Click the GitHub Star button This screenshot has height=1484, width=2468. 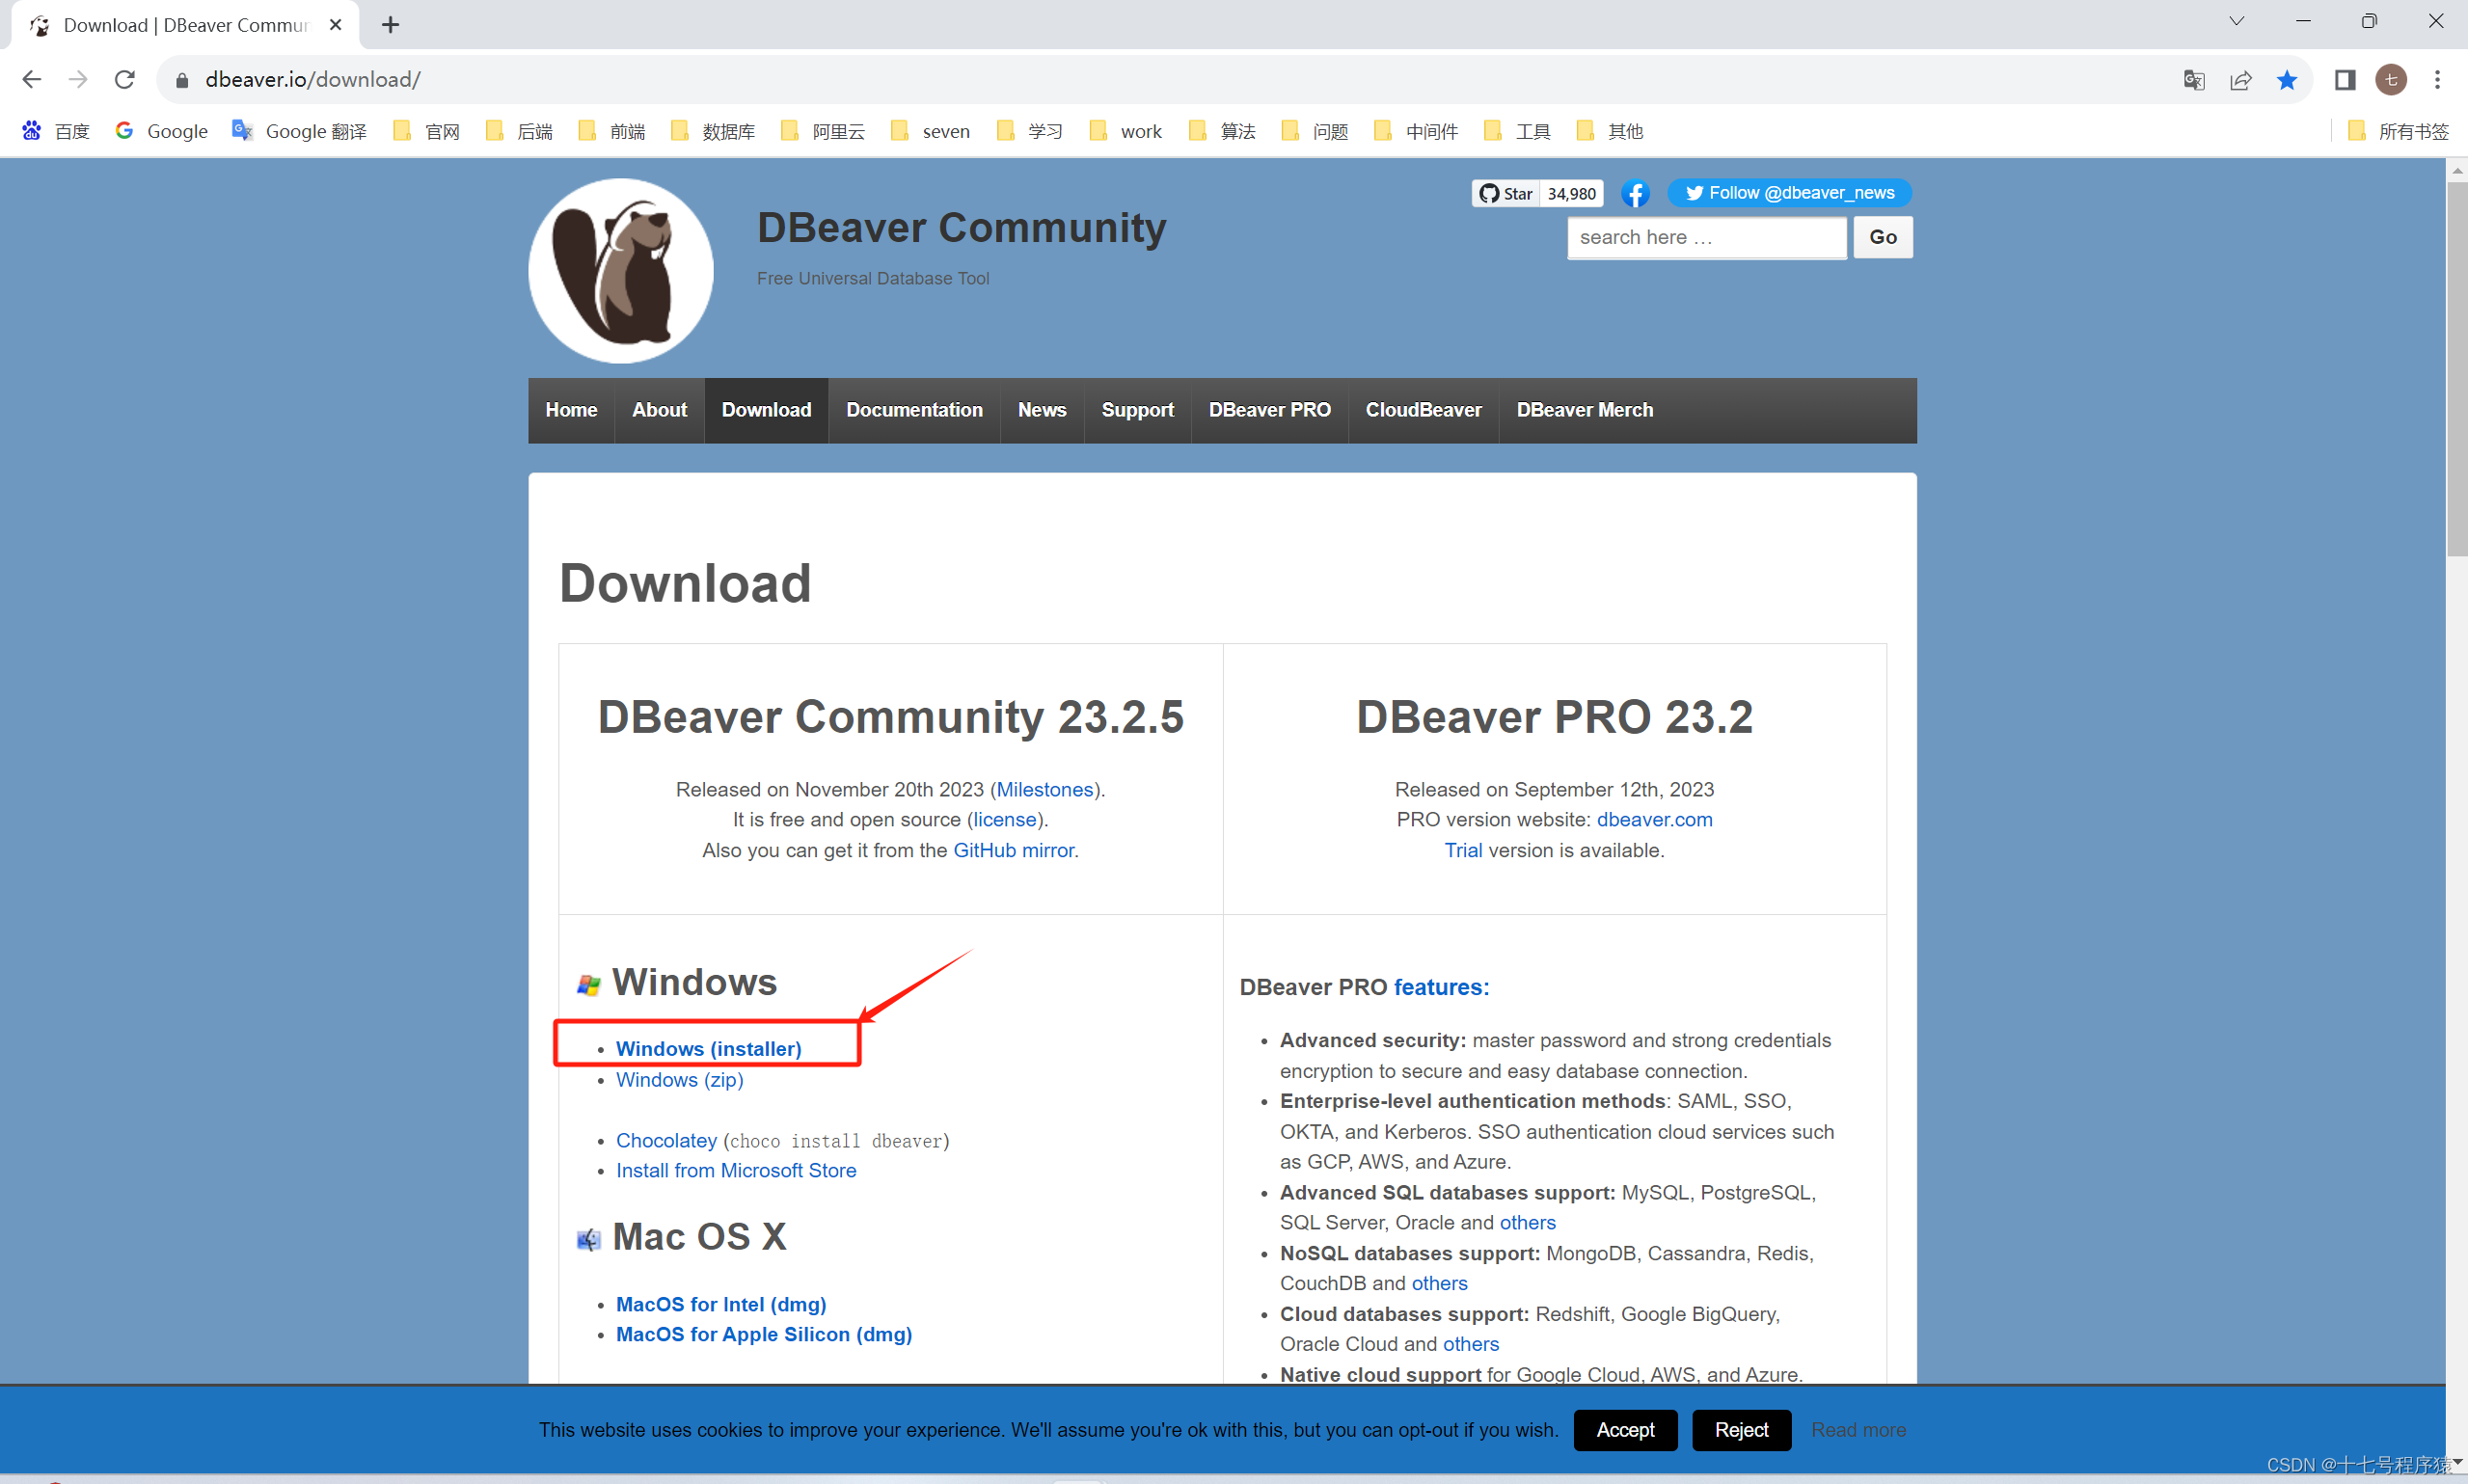point(1506,193)
